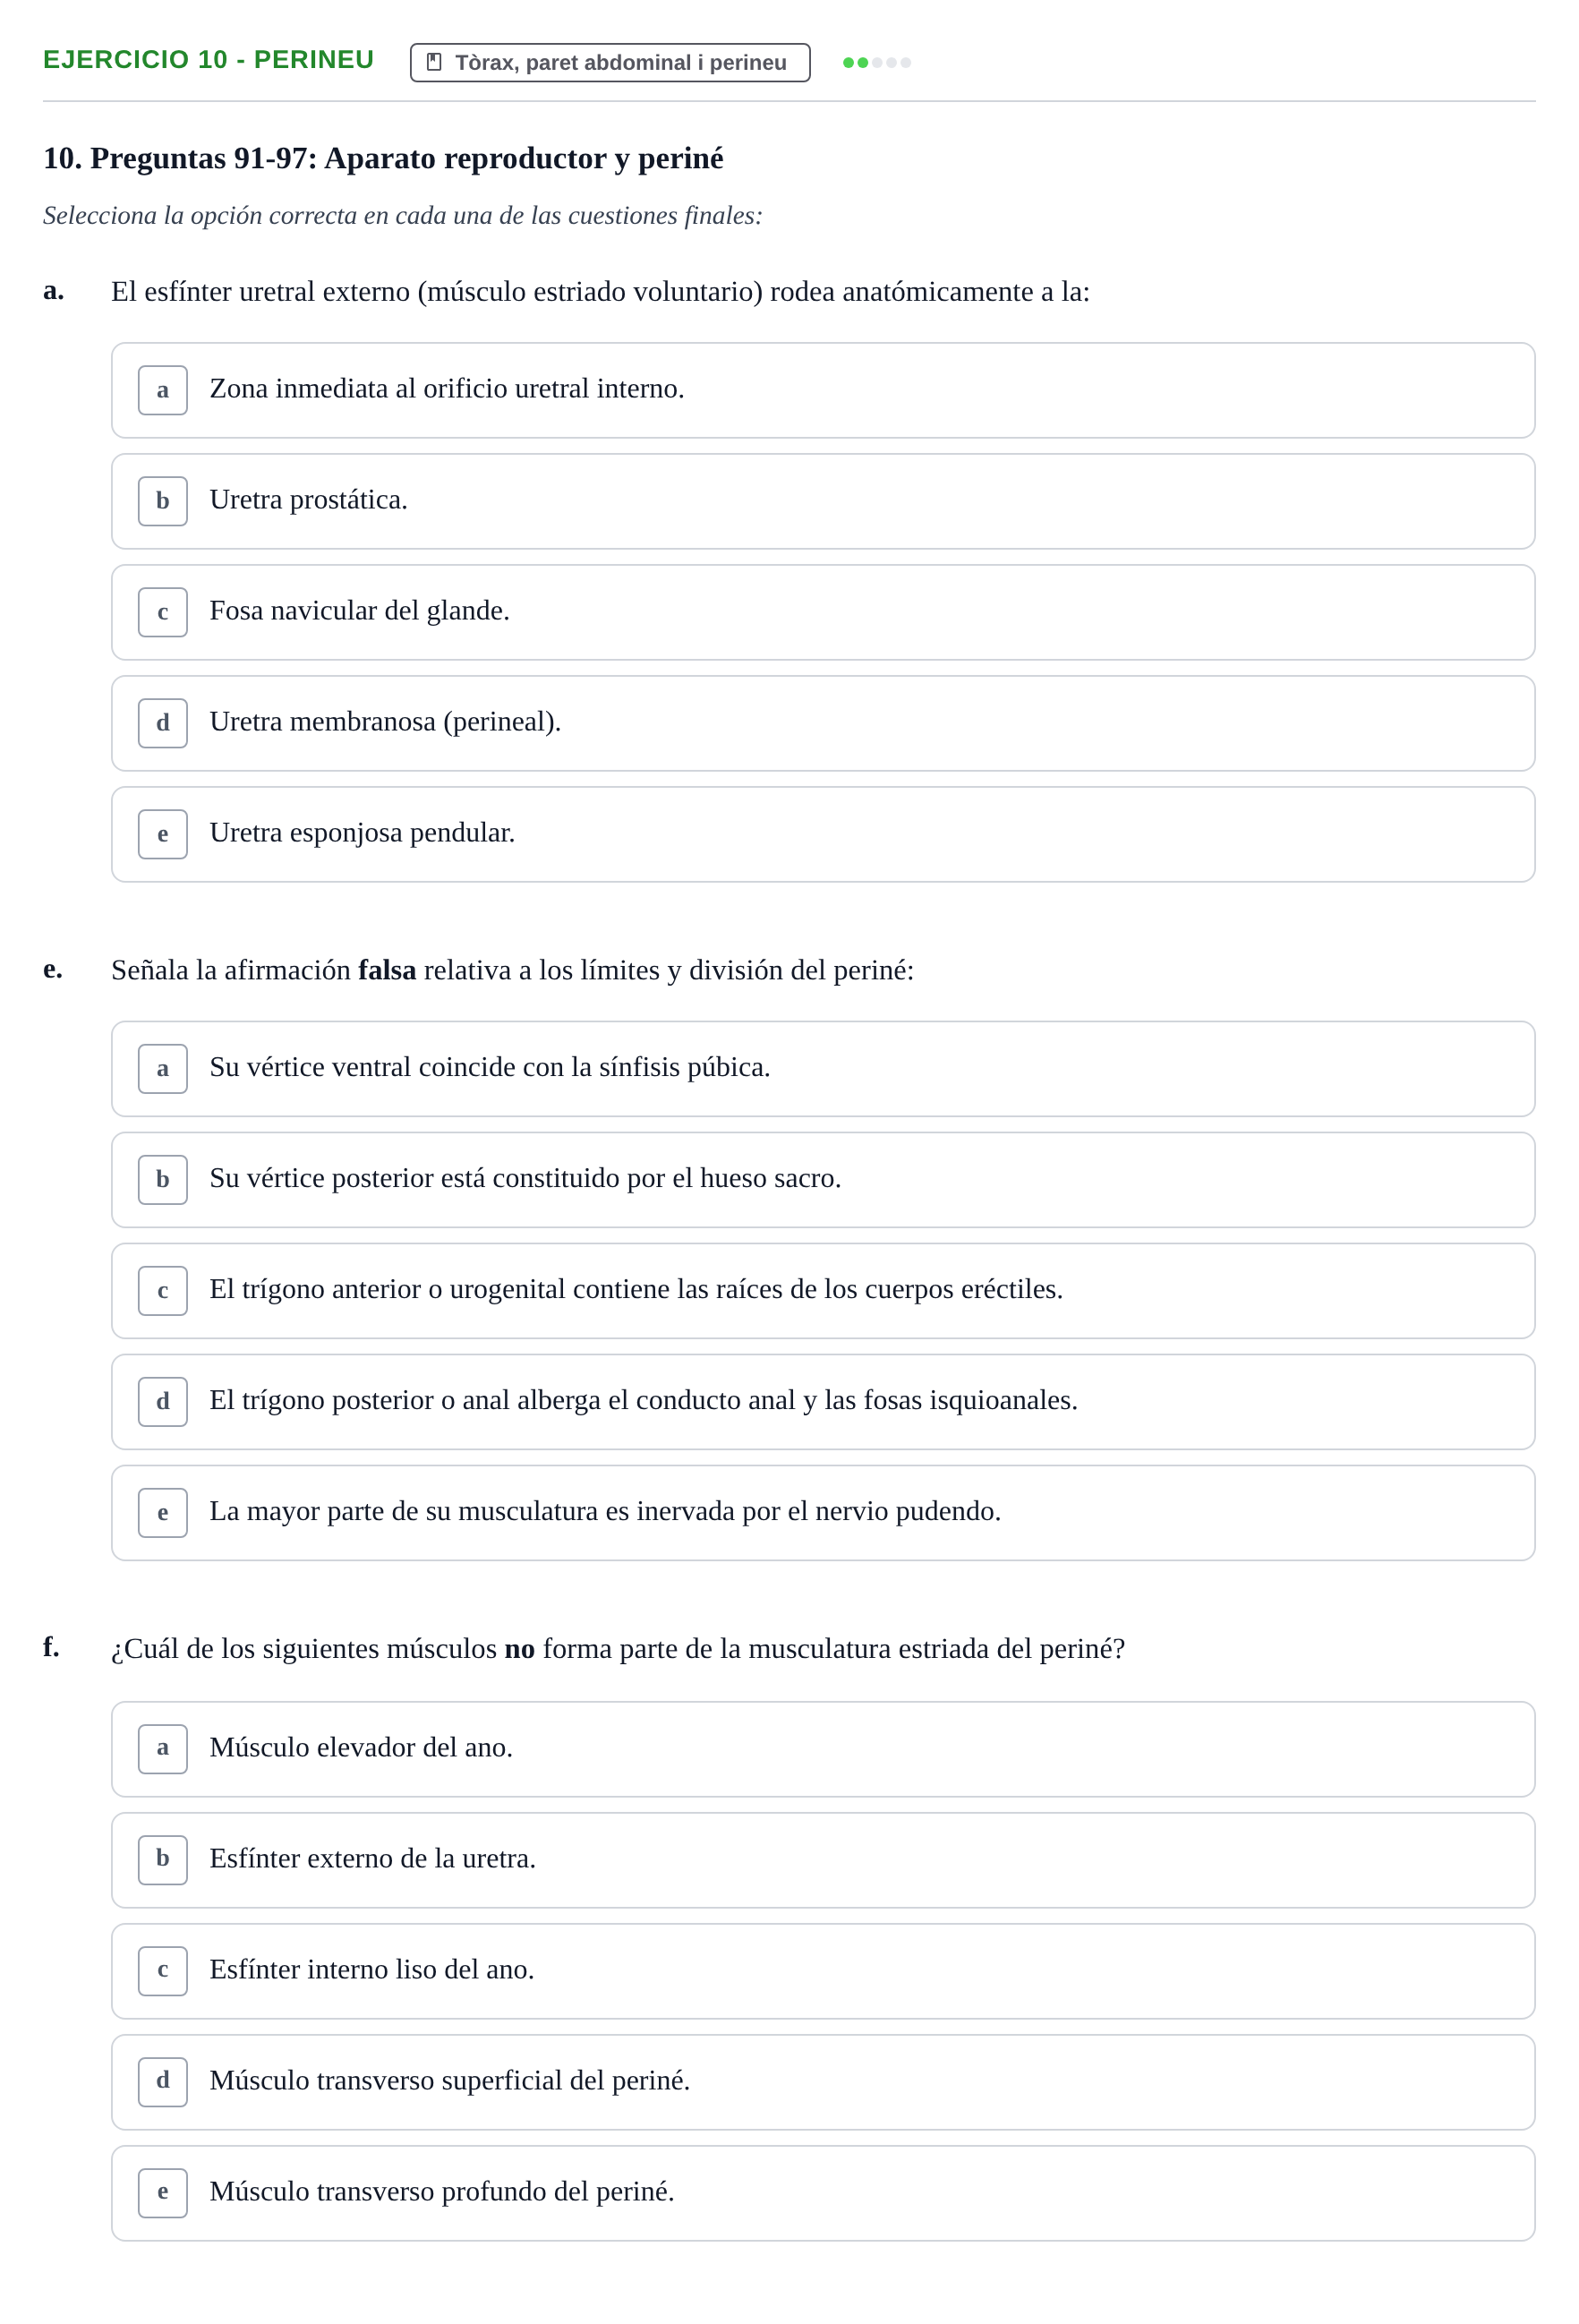
Task: Select Esfínter externo de la uretra
Action: 823,1859
